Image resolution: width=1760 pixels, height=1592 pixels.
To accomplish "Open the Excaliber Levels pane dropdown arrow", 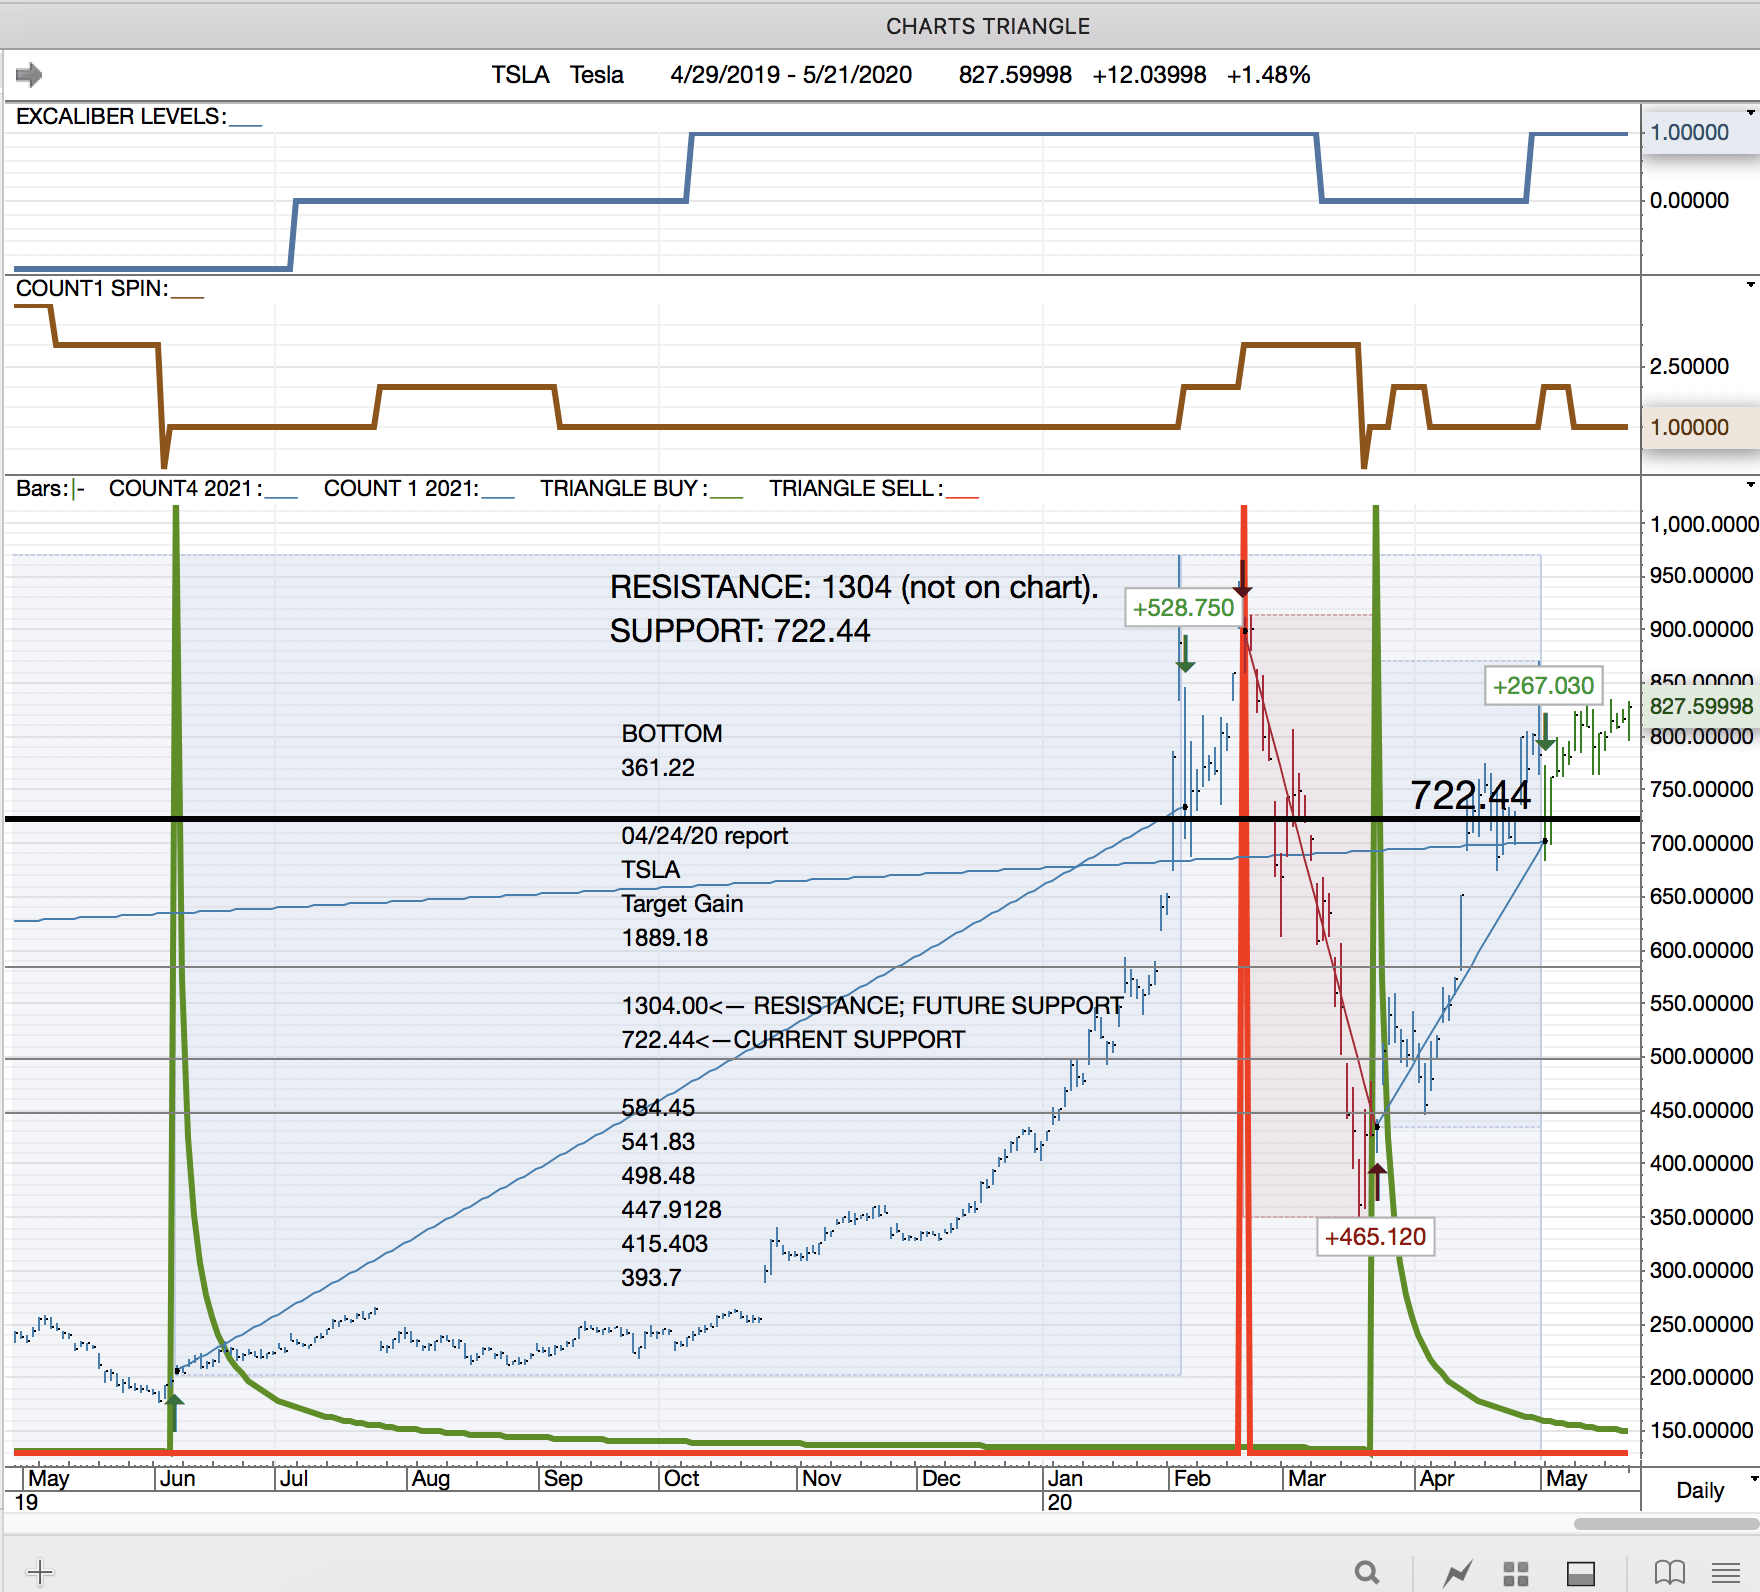I will coord(1750,113).
